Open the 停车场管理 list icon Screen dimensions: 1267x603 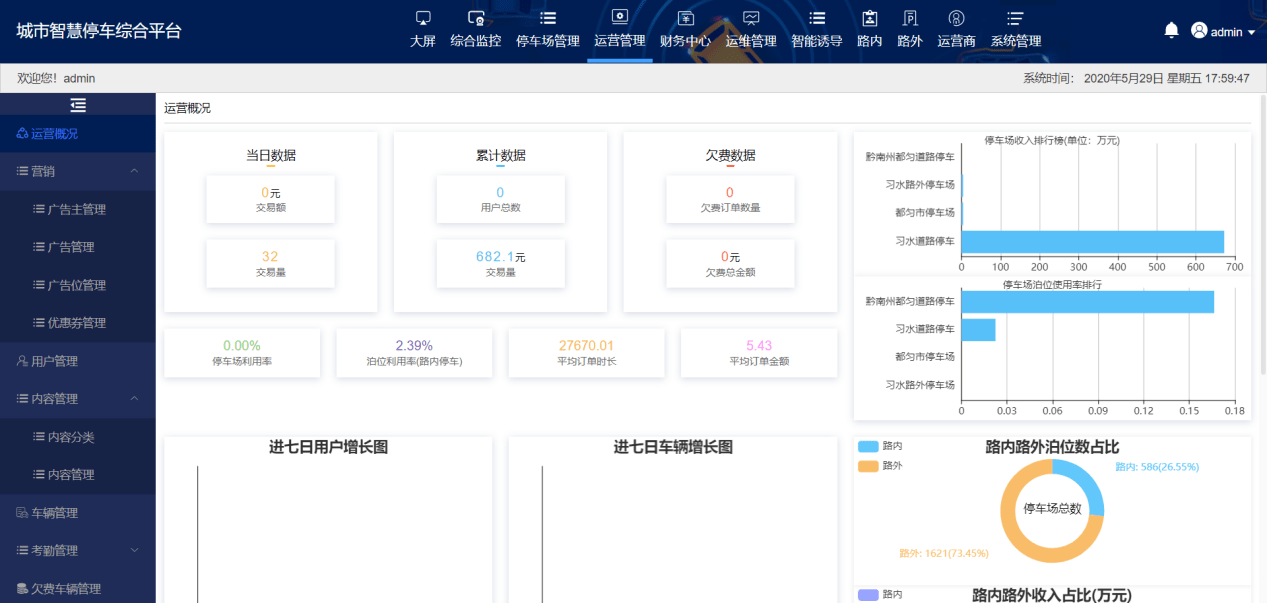point(548,18)
